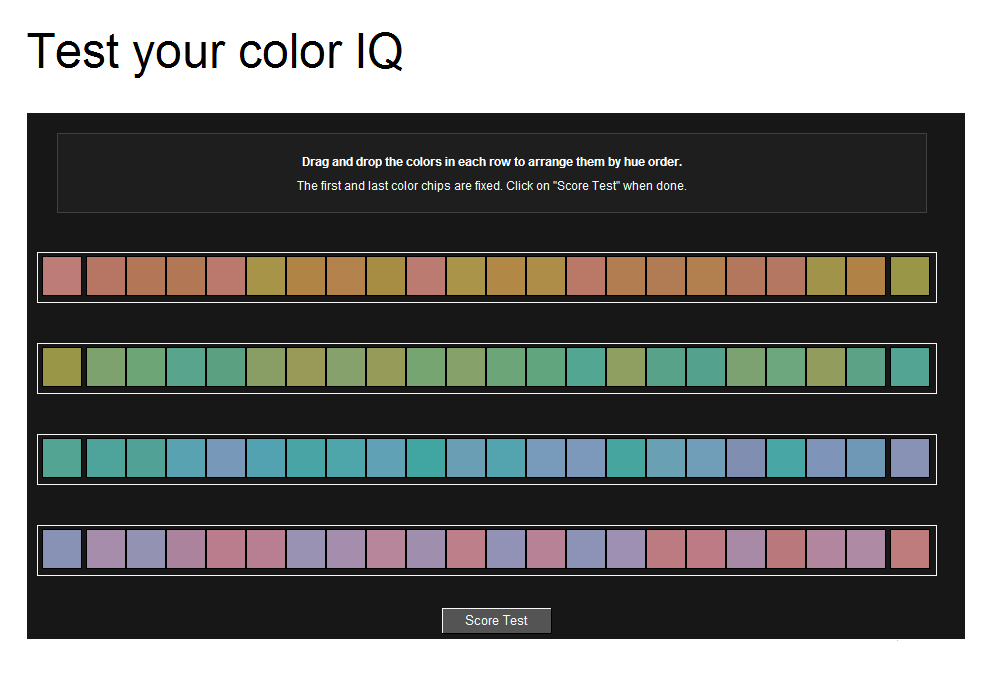The image size is (991, 675).
Task: Click the second-to-last chip in the fourth row
Action: pos(866,549)
